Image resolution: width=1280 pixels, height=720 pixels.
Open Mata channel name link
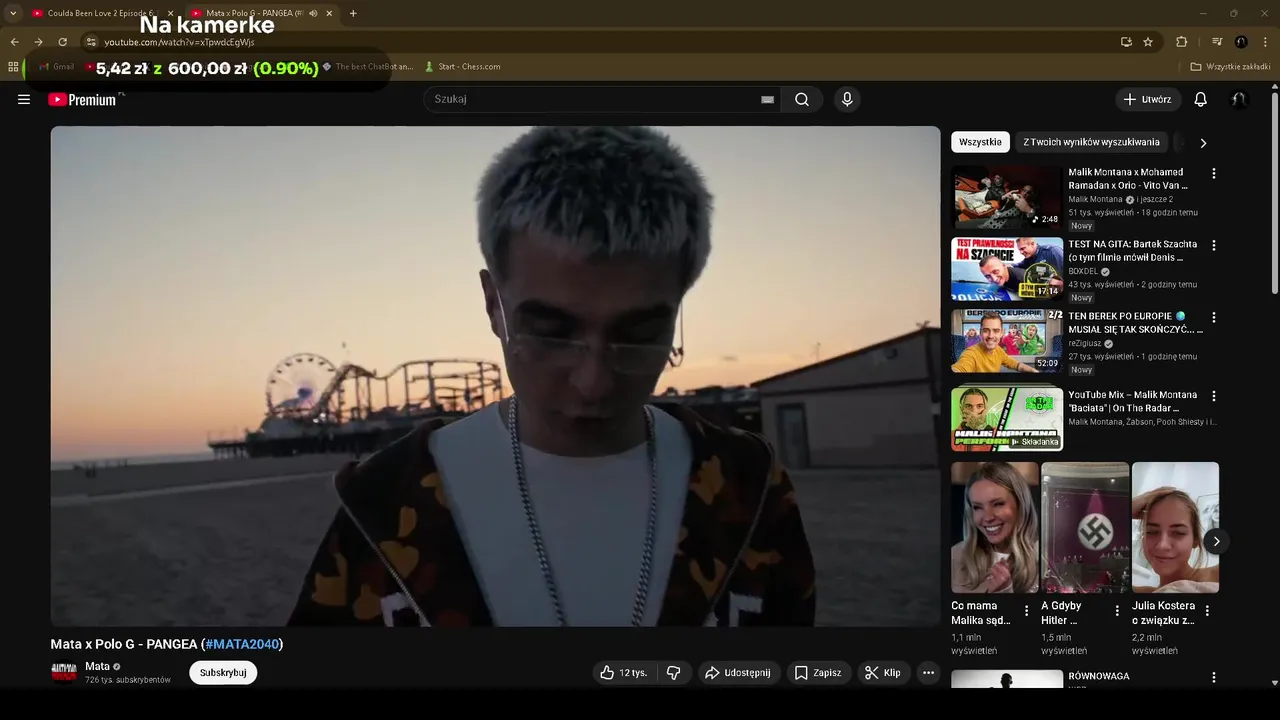[x=97, y=666]
